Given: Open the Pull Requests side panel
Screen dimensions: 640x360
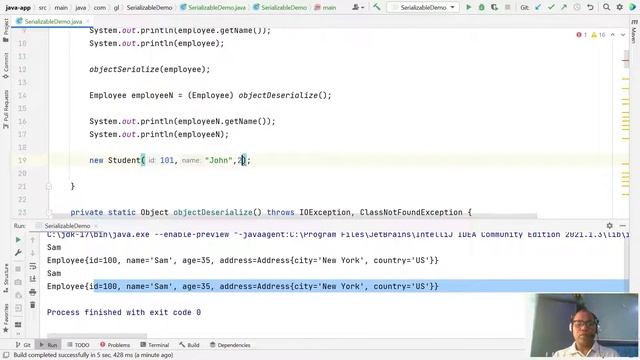Looking at the screenshot, I should 6,109.
